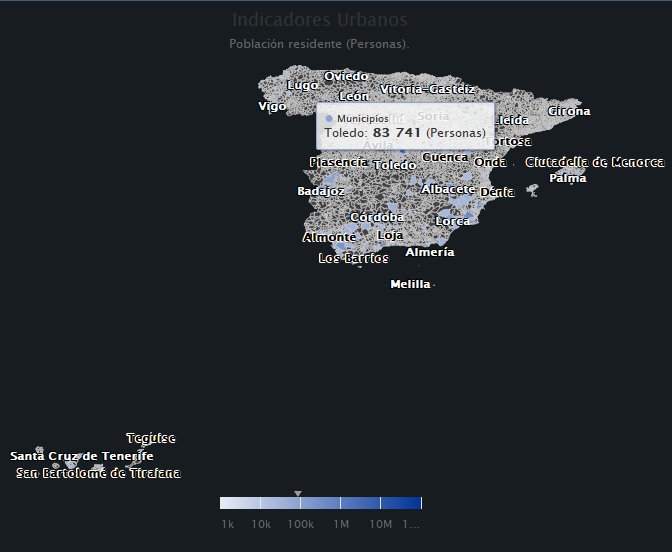Select the Loja label
Viewport: 672px width, 552px height.
[x=390, y=235]
